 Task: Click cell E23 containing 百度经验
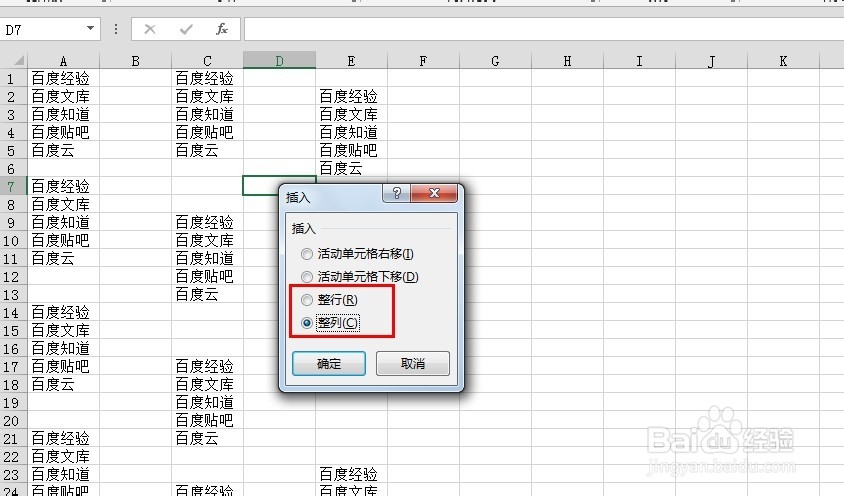pos(351,474)
